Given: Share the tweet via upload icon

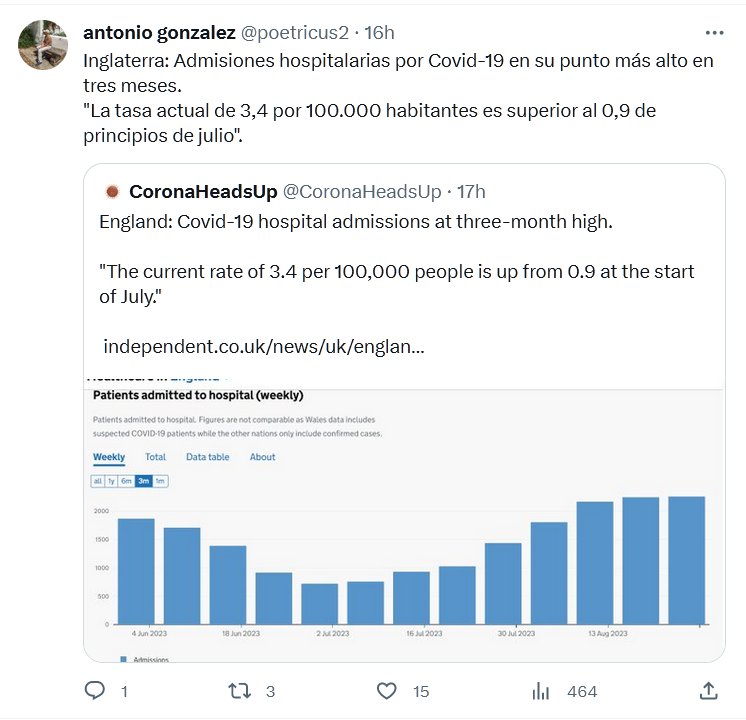Looking at the screenshot, I should point(707,691).
